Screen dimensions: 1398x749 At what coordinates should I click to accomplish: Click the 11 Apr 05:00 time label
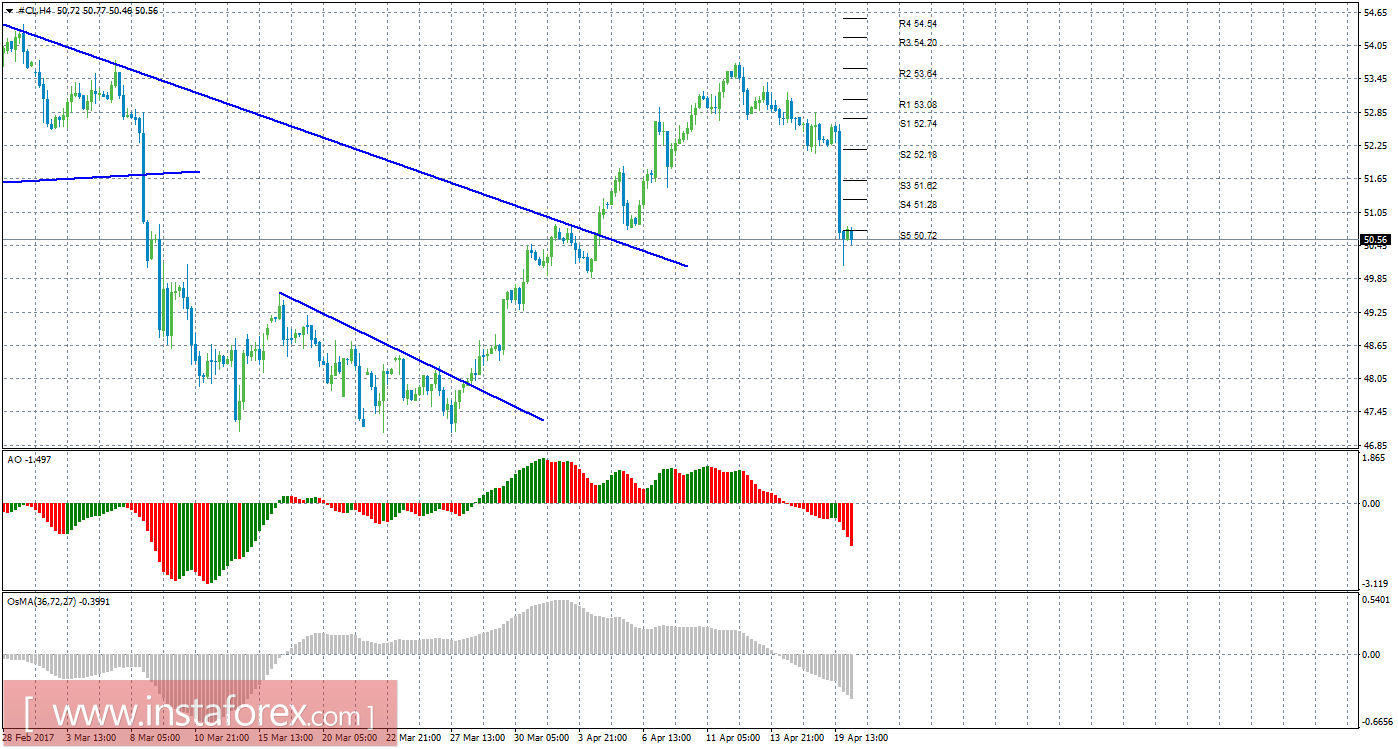pyautogui.click(x=734, y=738)
